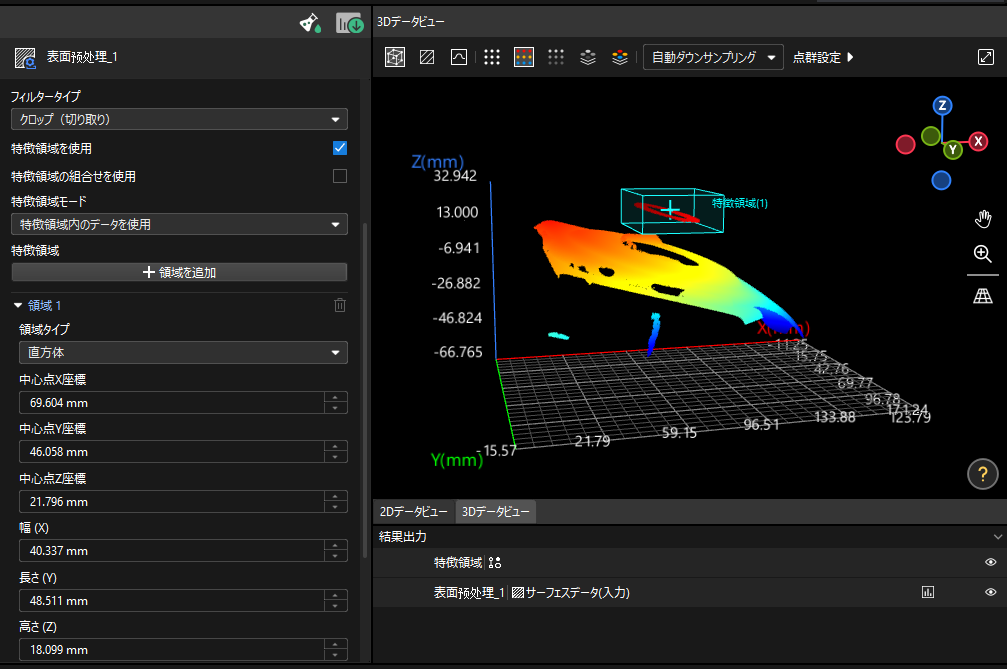
Task: Click the blue negative Z gizmo ball
Action: (x=941, y=180)
